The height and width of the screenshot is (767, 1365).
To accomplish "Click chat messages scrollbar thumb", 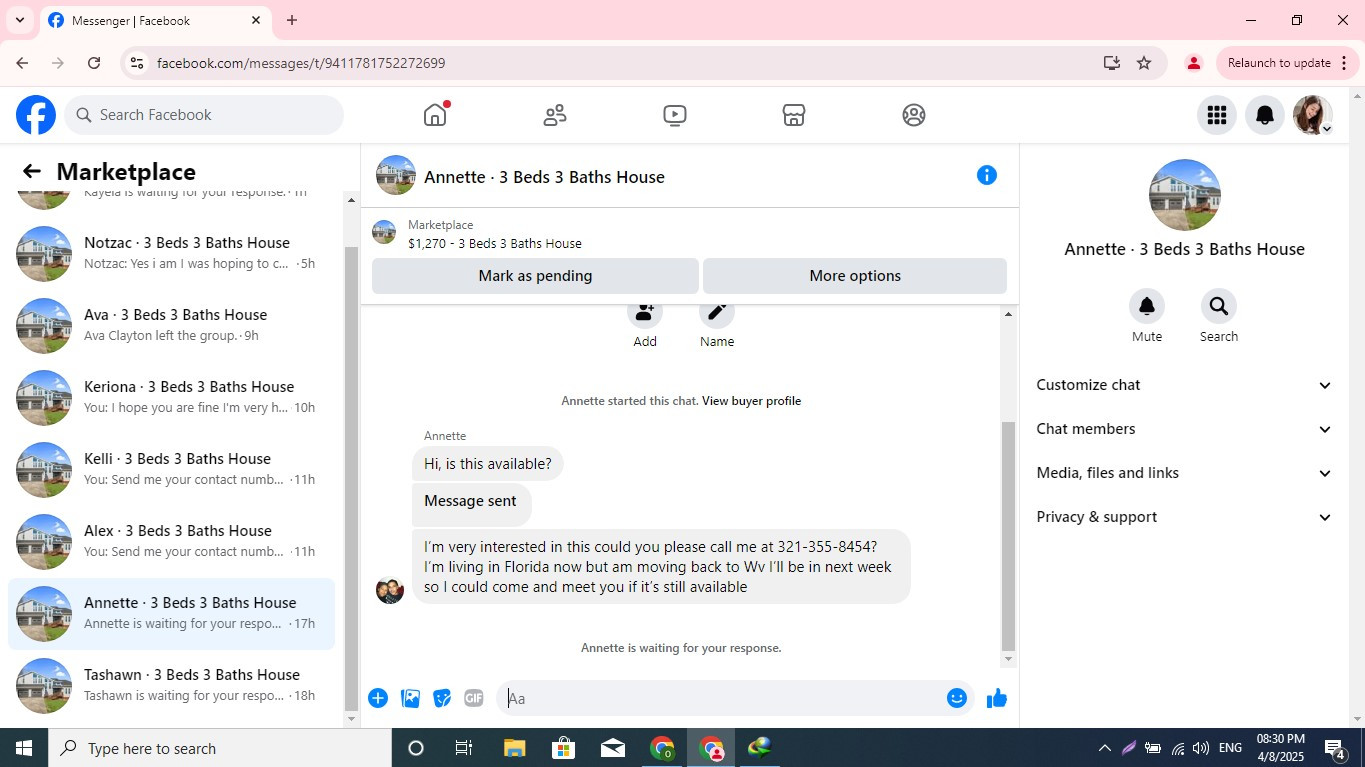I will point(1008,535).
